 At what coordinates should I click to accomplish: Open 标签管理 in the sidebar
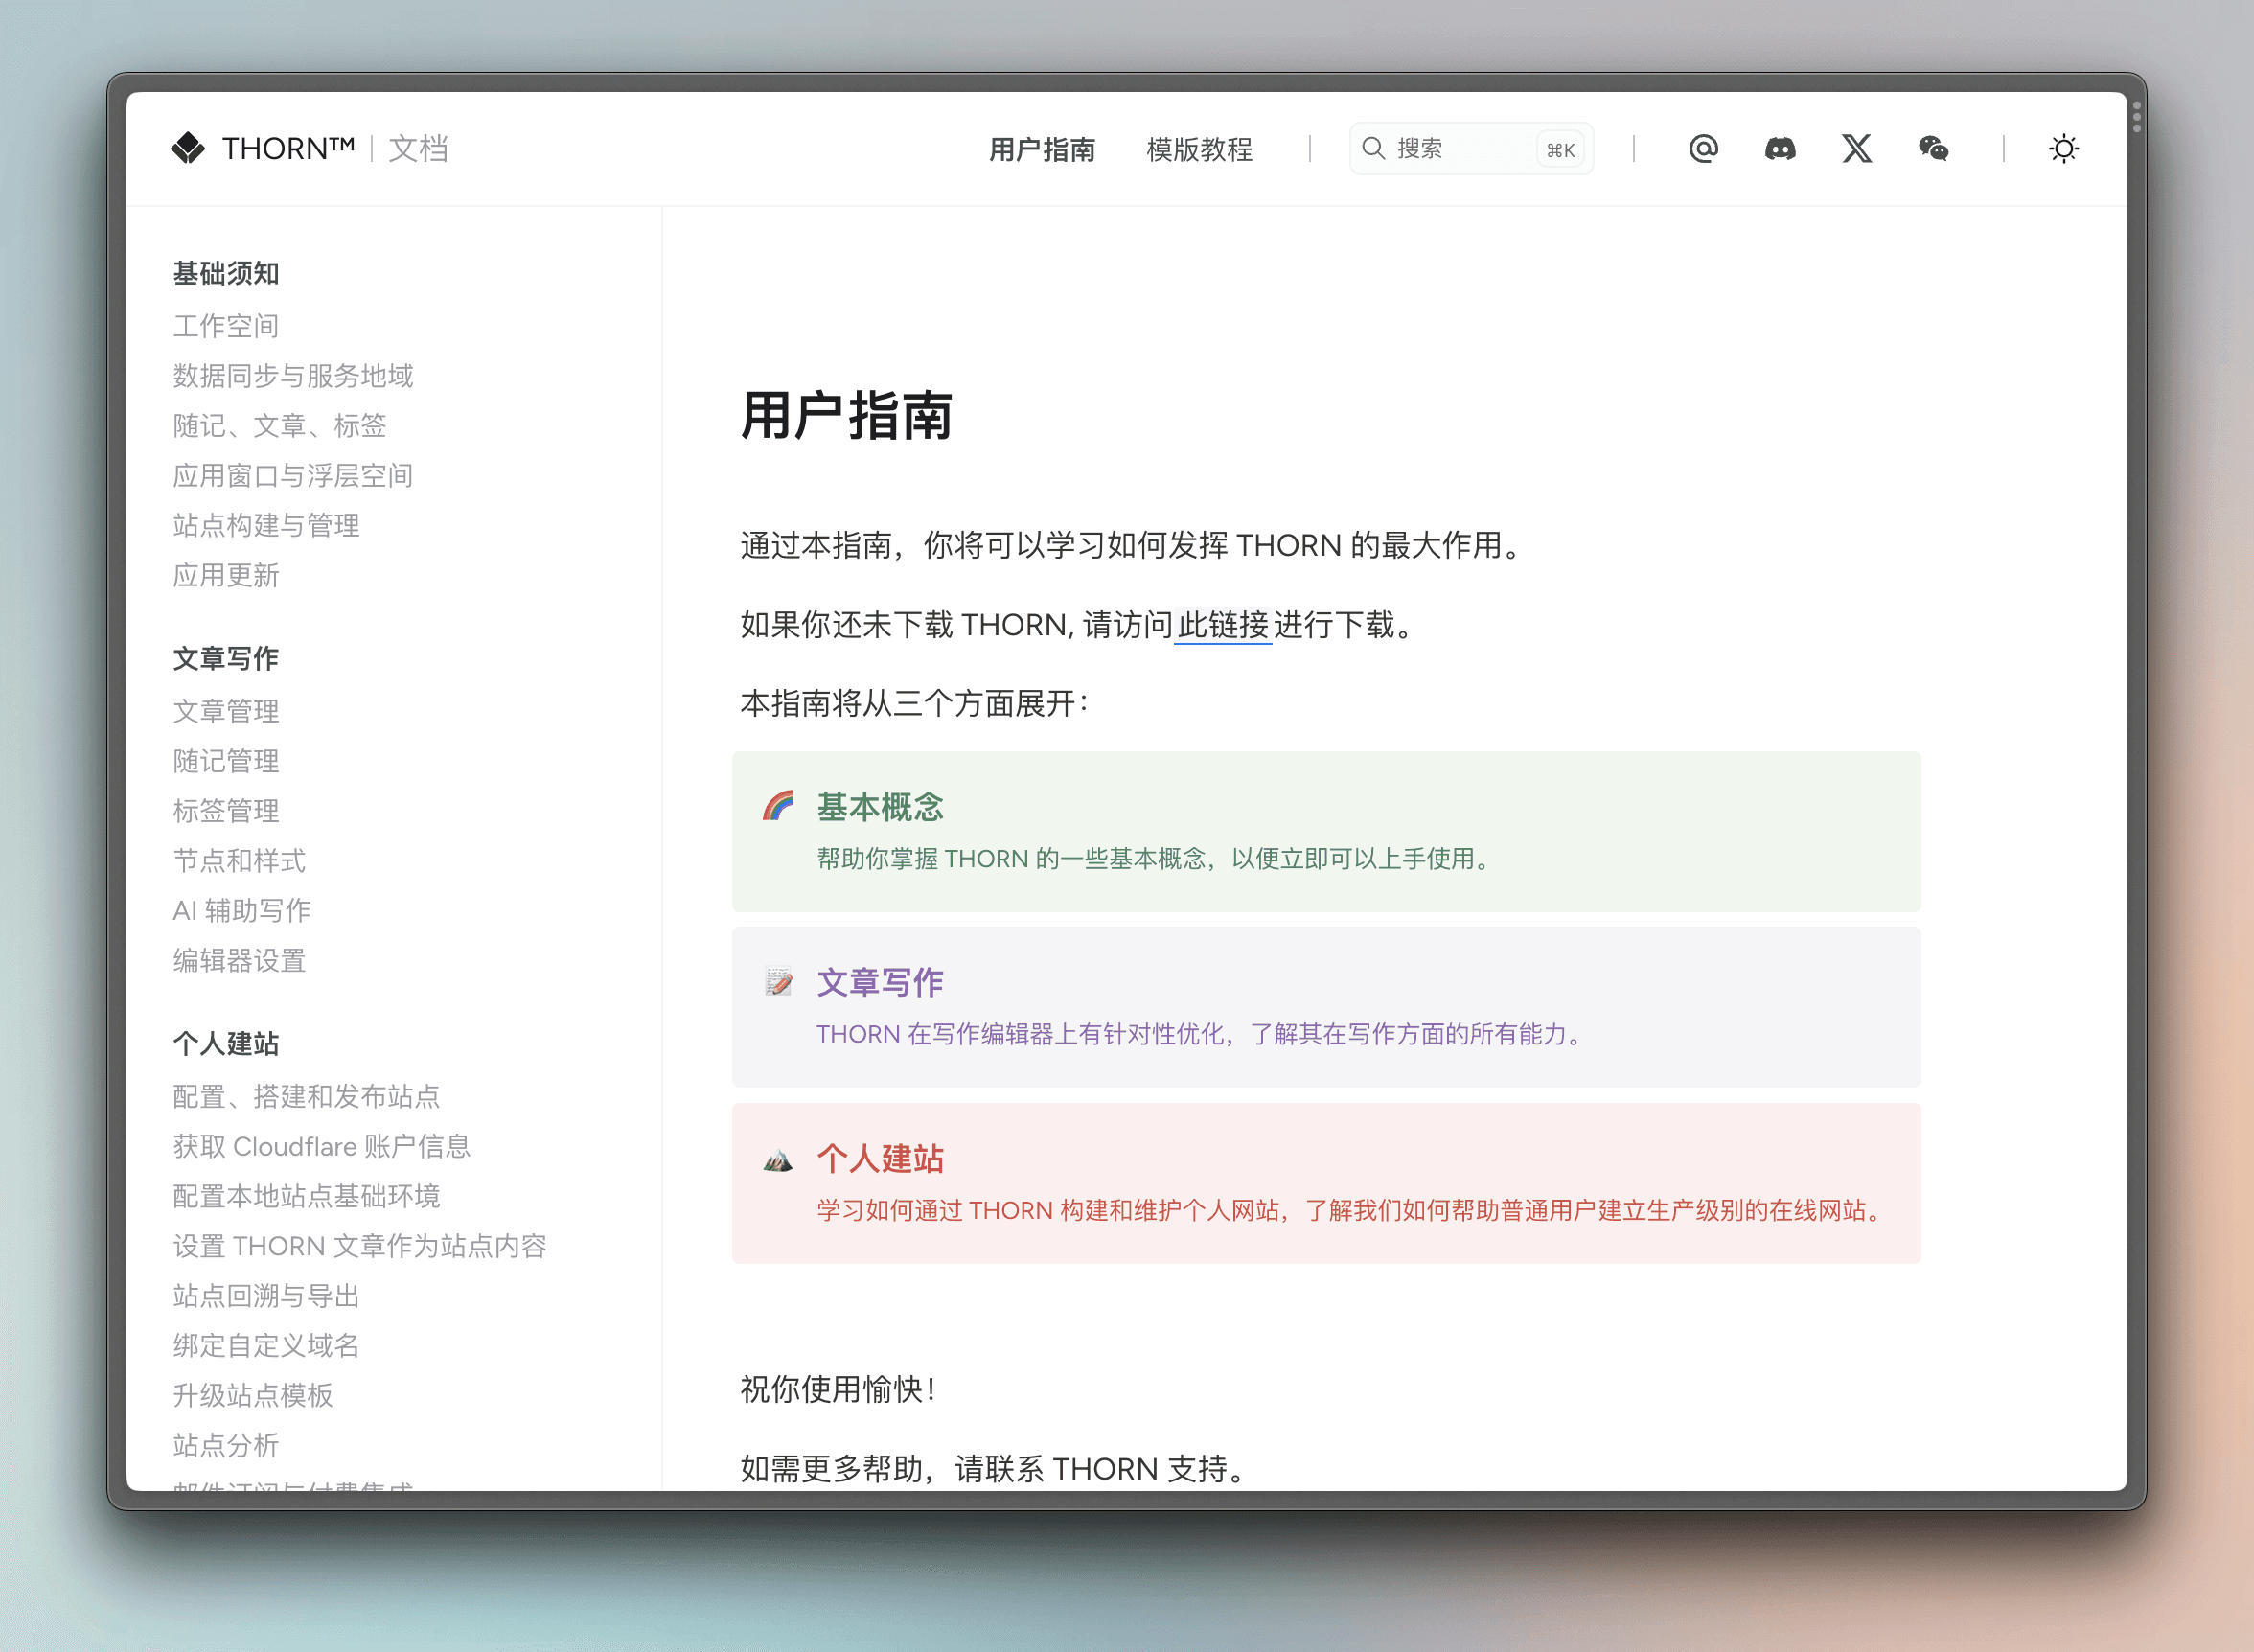point(226,811)
